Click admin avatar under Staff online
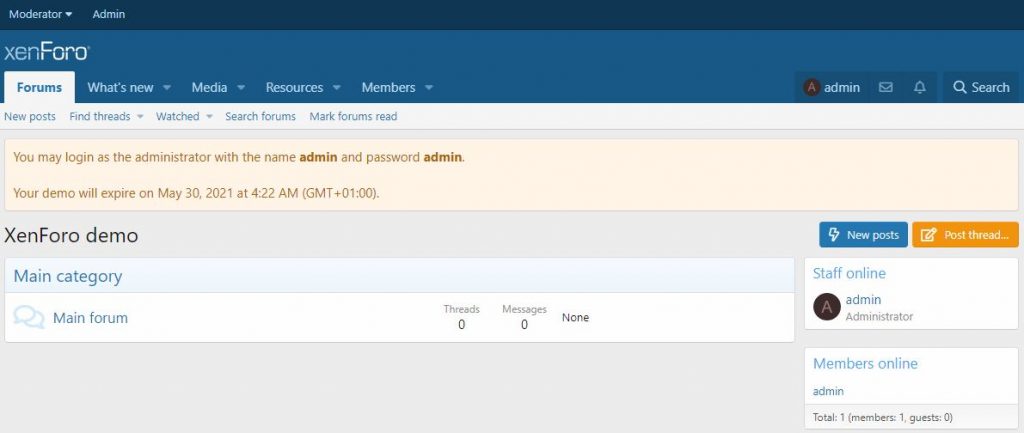This screenshot has width=1024, height=433. (x=827, y=306)
